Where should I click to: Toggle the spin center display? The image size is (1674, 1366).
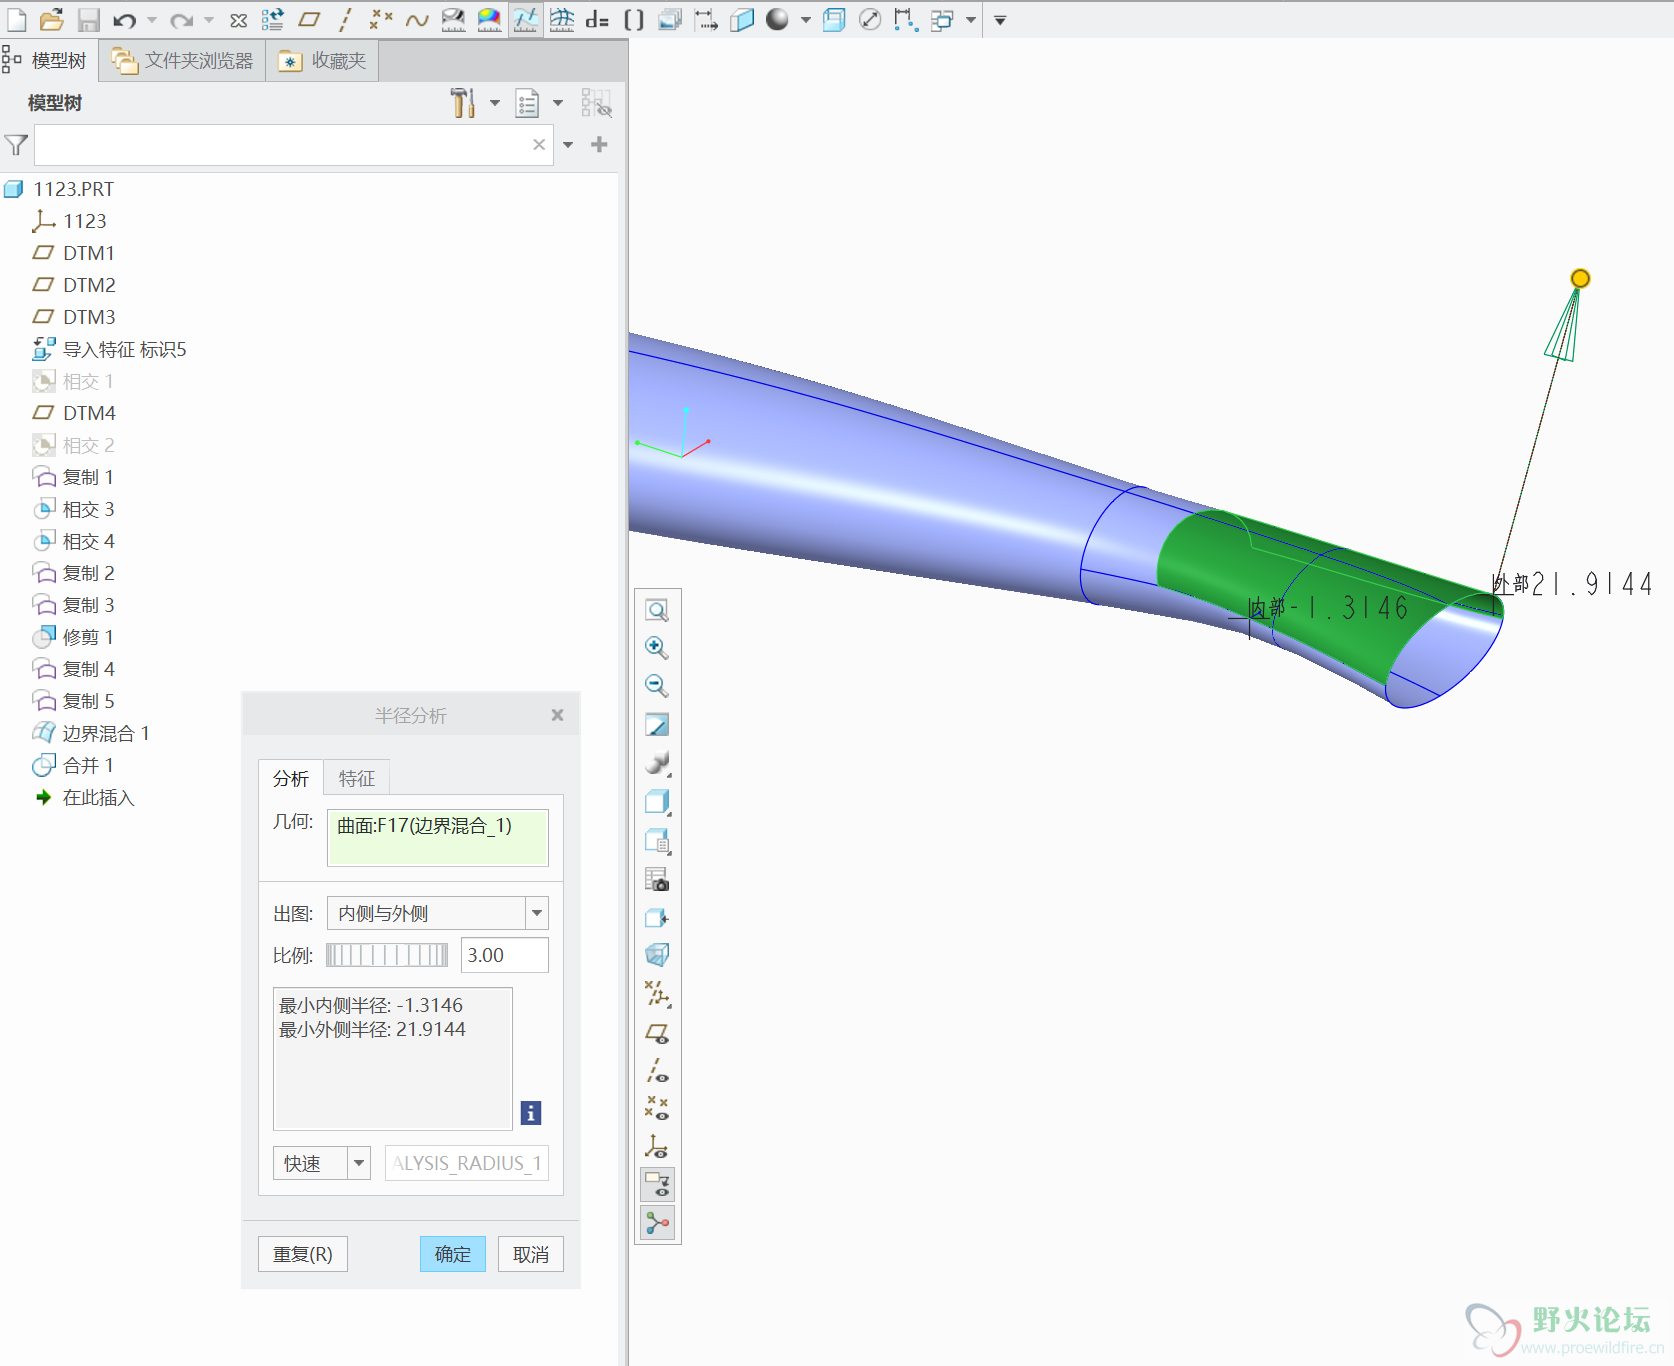[657, 1223]
